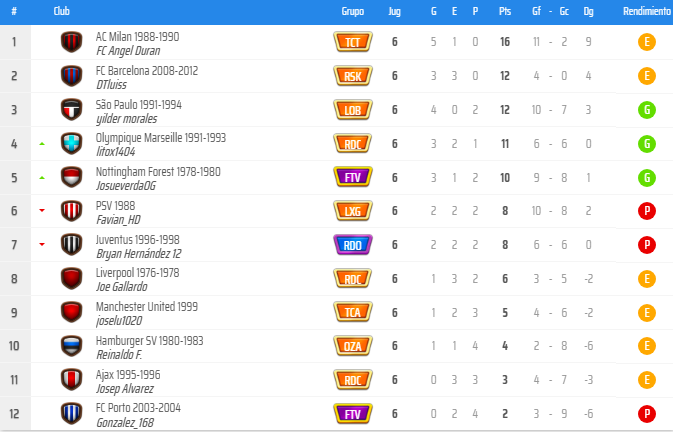Click the Juventus 1996-1998 striped crest
Viewport: 673px width, 432px height.
pyautogui.click(x=71, y=245)
